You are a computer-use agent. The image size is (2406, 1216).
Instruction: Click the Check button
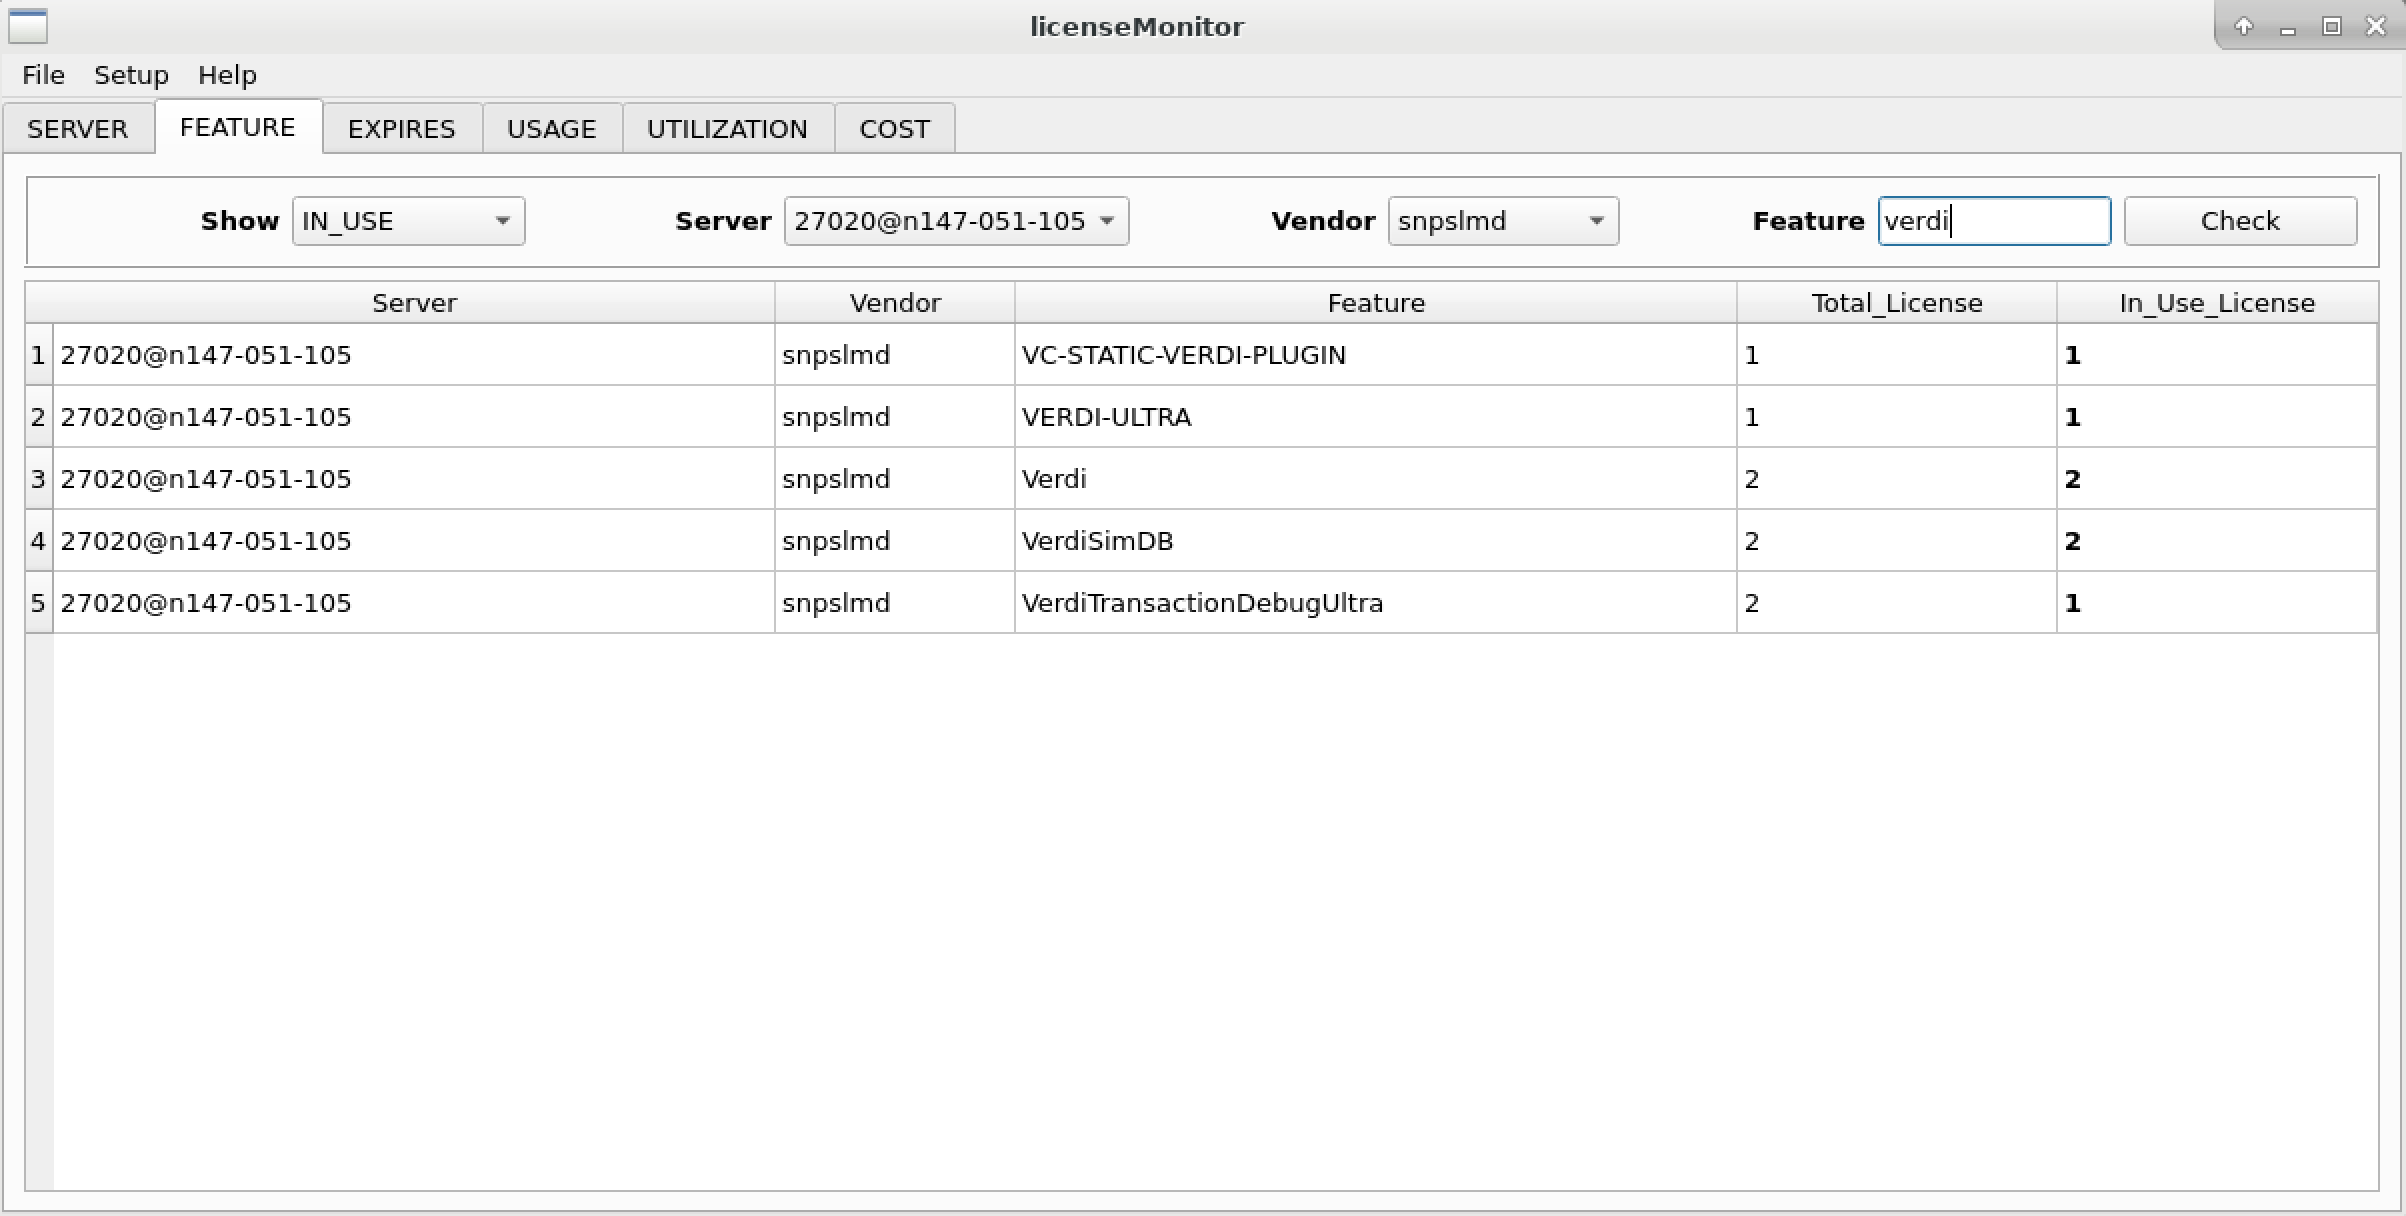[2240, 221]
